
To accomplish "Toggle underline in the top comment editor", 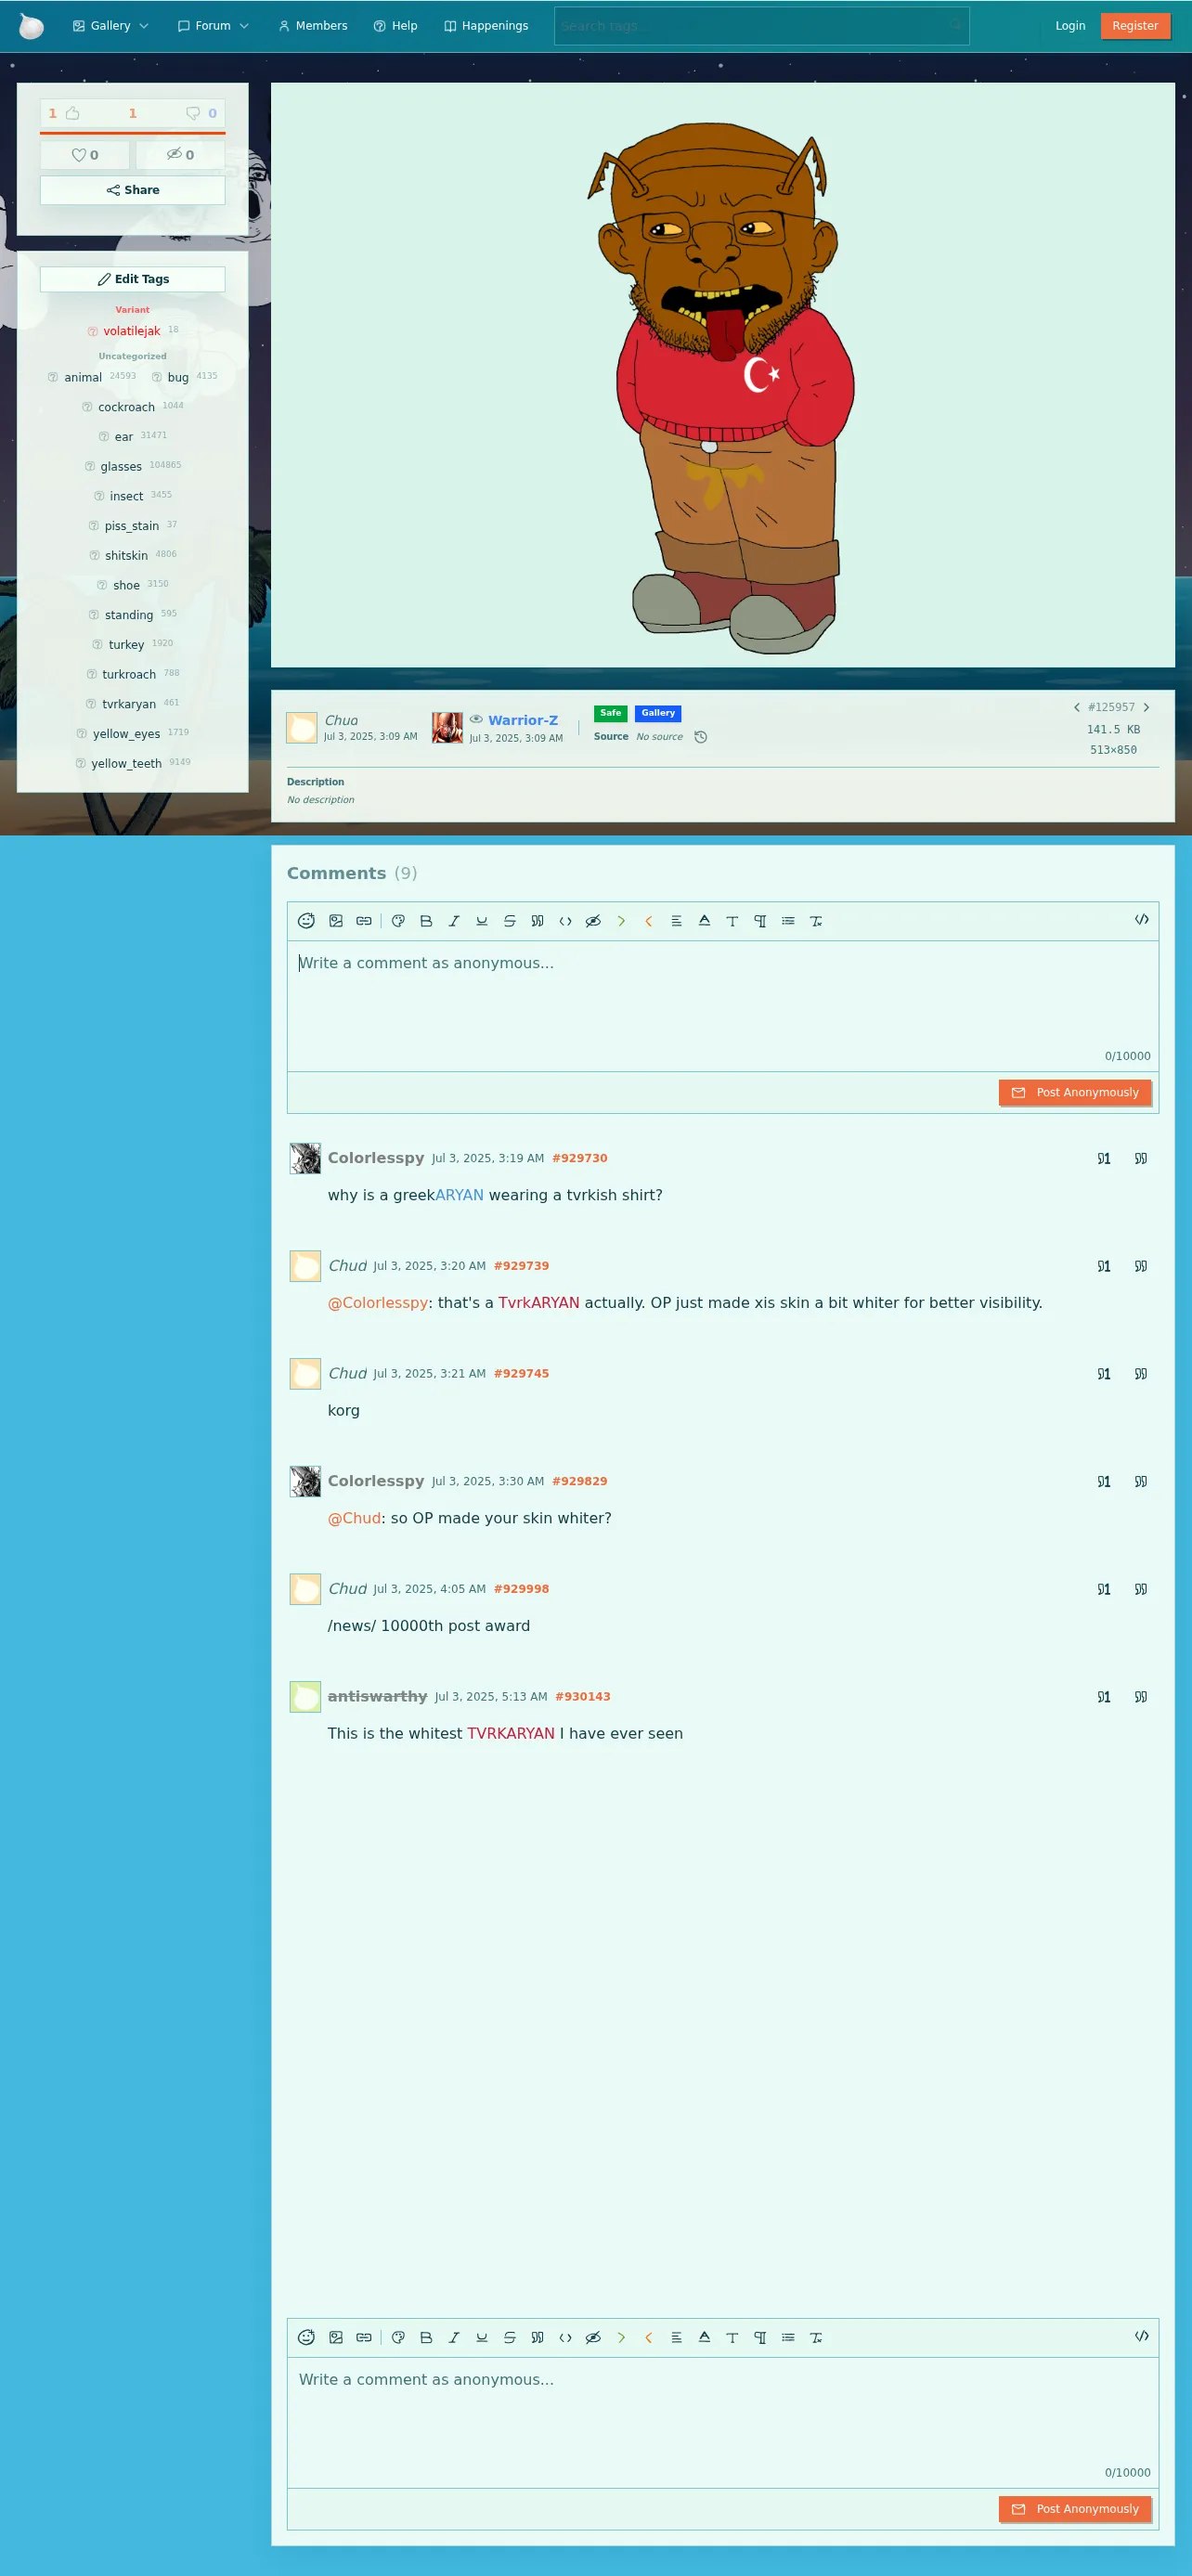I will (x=482, y=921).
